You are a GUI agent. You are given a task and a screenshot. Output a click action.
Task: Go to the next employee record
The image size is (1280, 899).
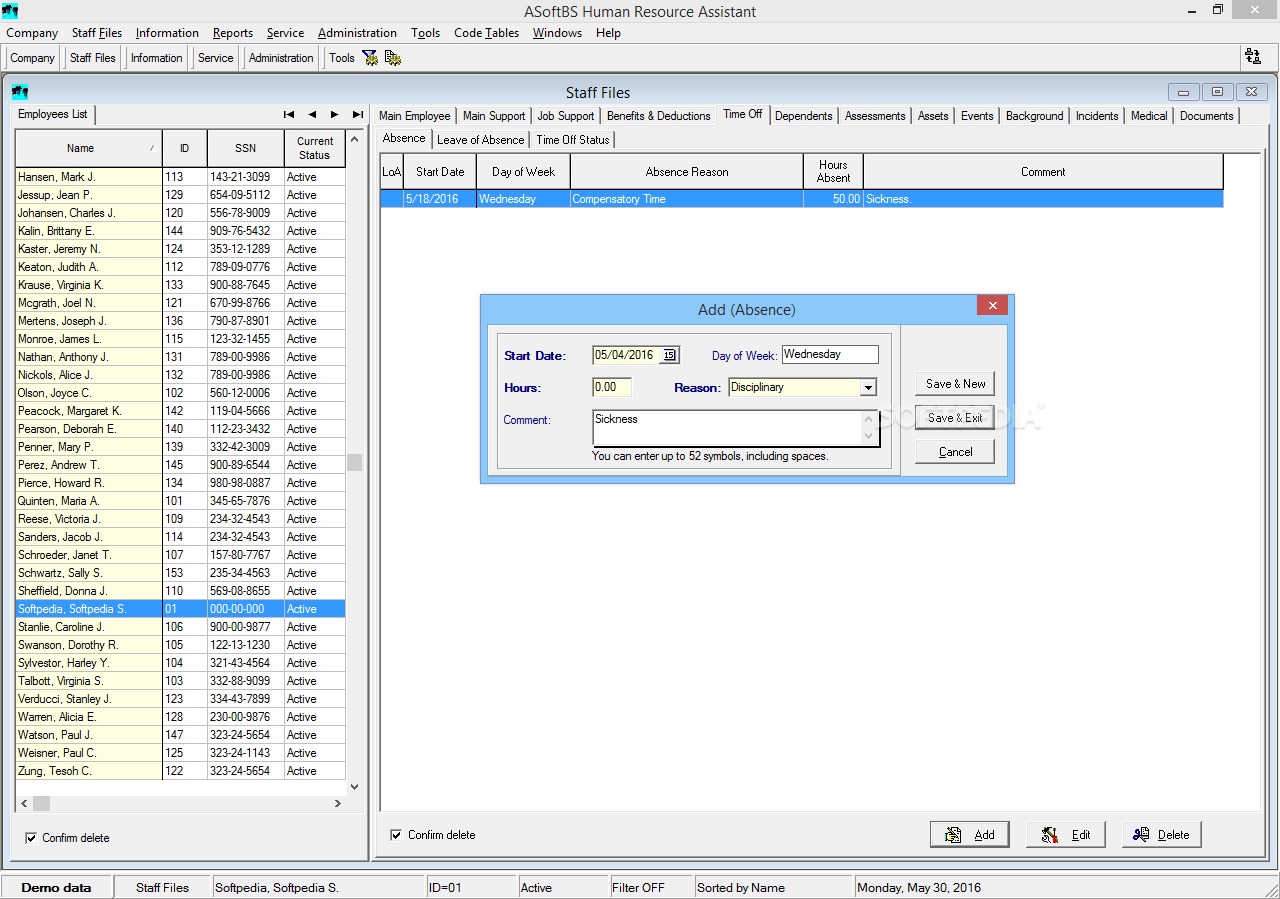click(335, 114)
